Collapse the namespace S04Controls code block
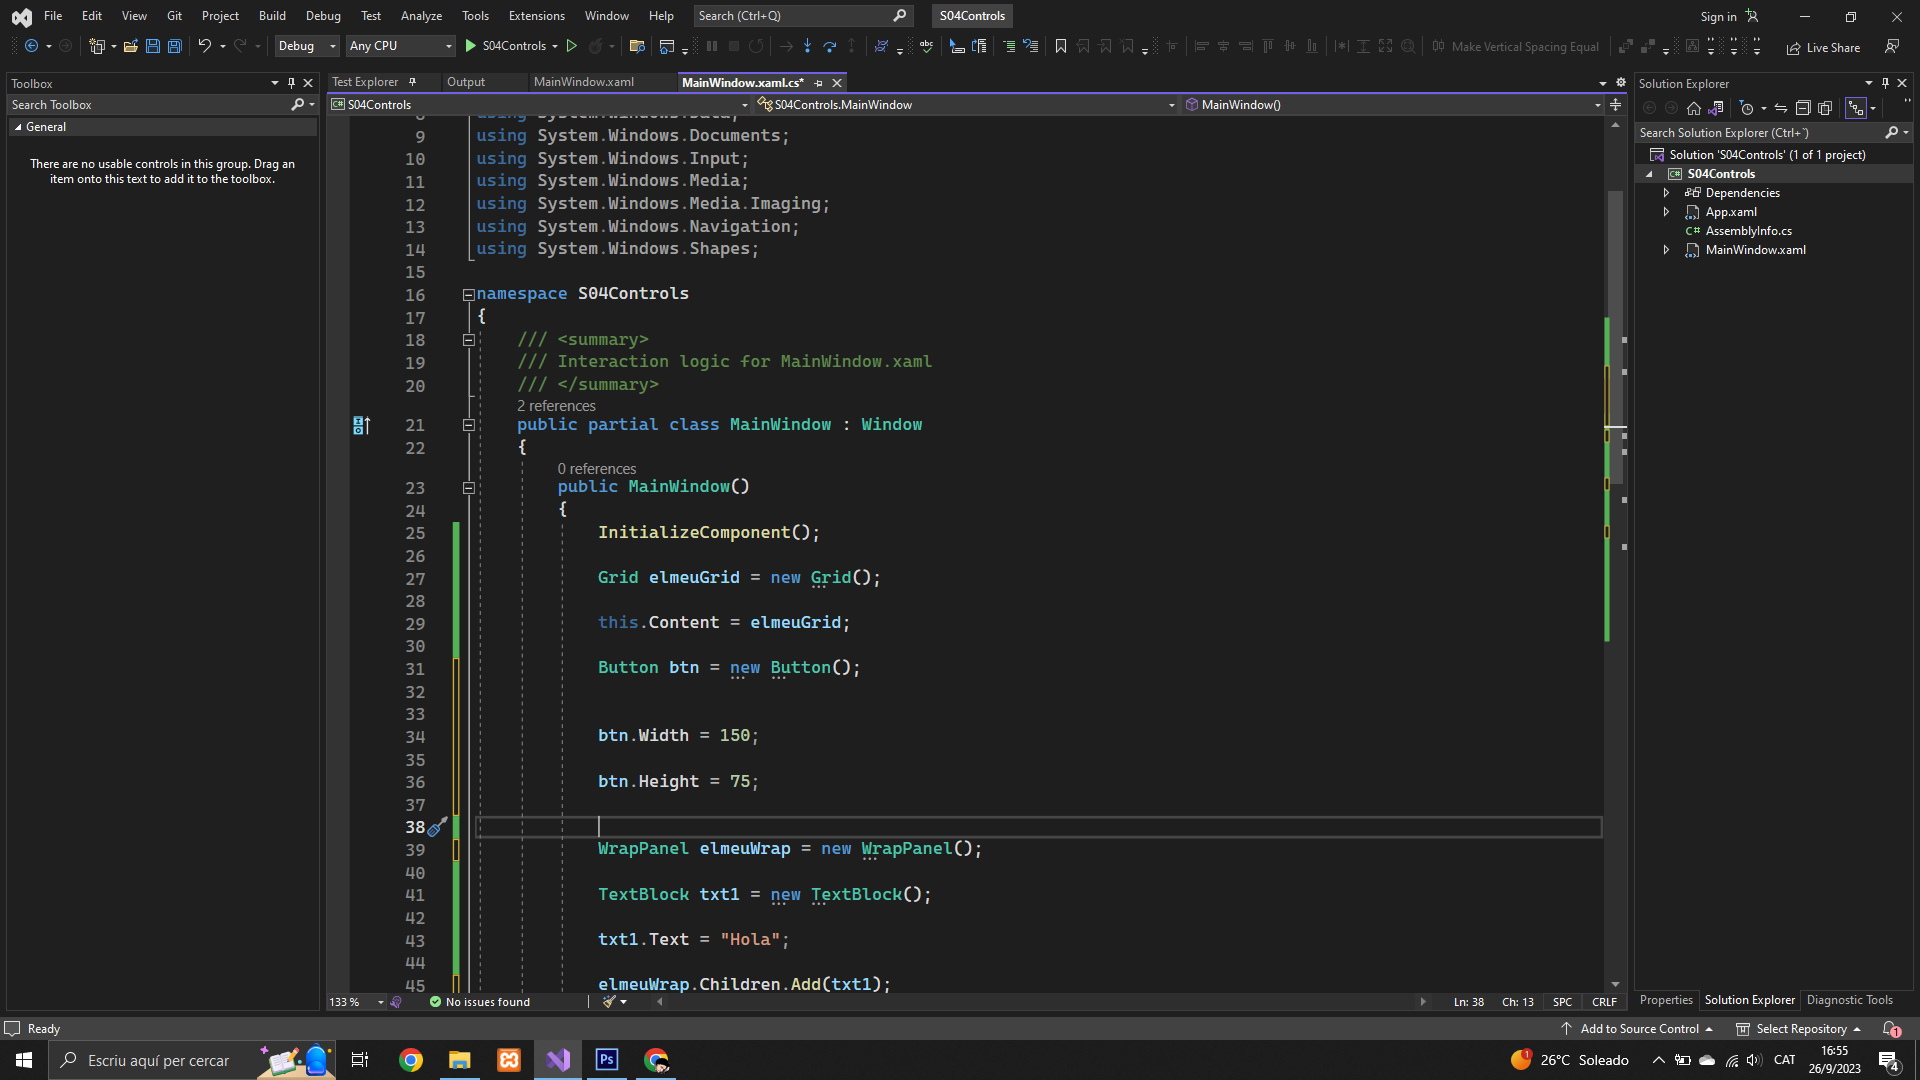 pos(468,295)
